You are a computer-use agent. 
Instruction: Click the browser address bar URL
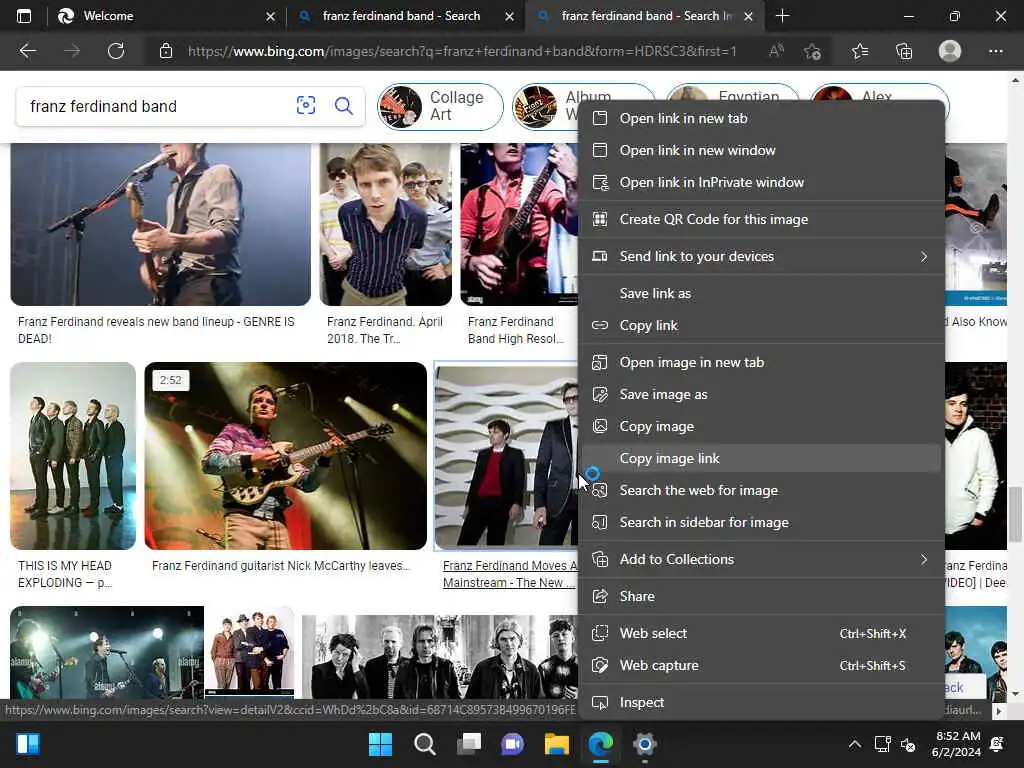462,51
